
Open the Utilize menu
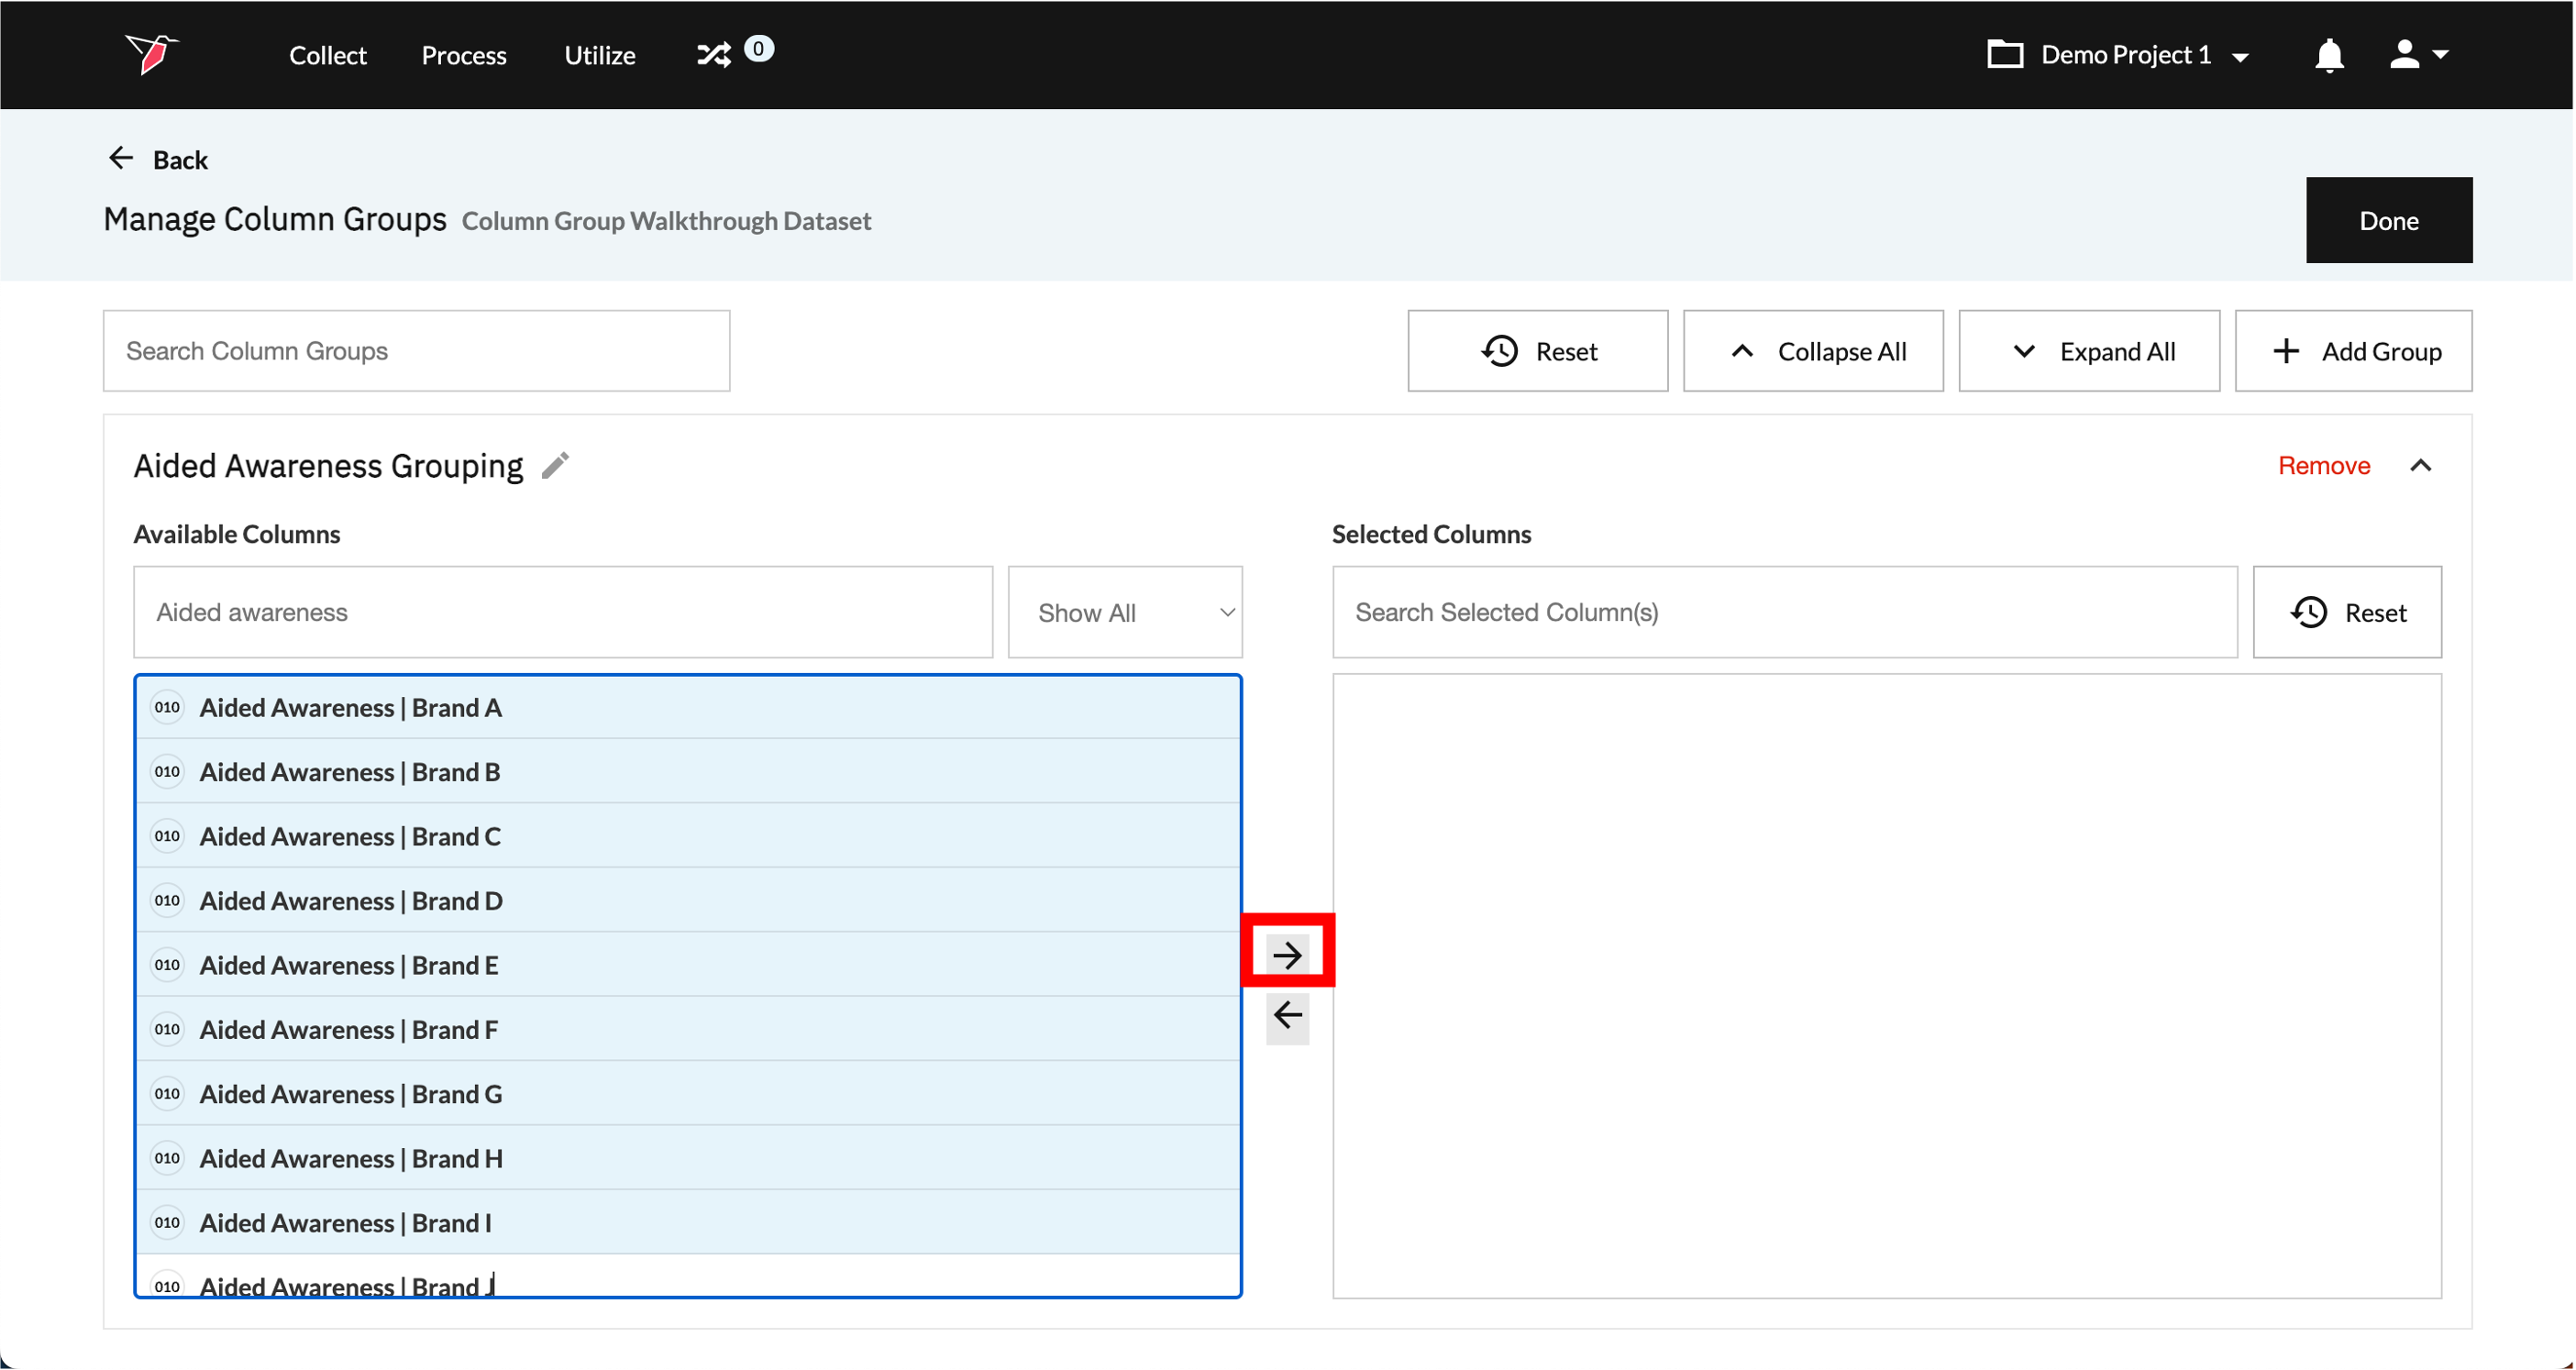pos(599,55)
